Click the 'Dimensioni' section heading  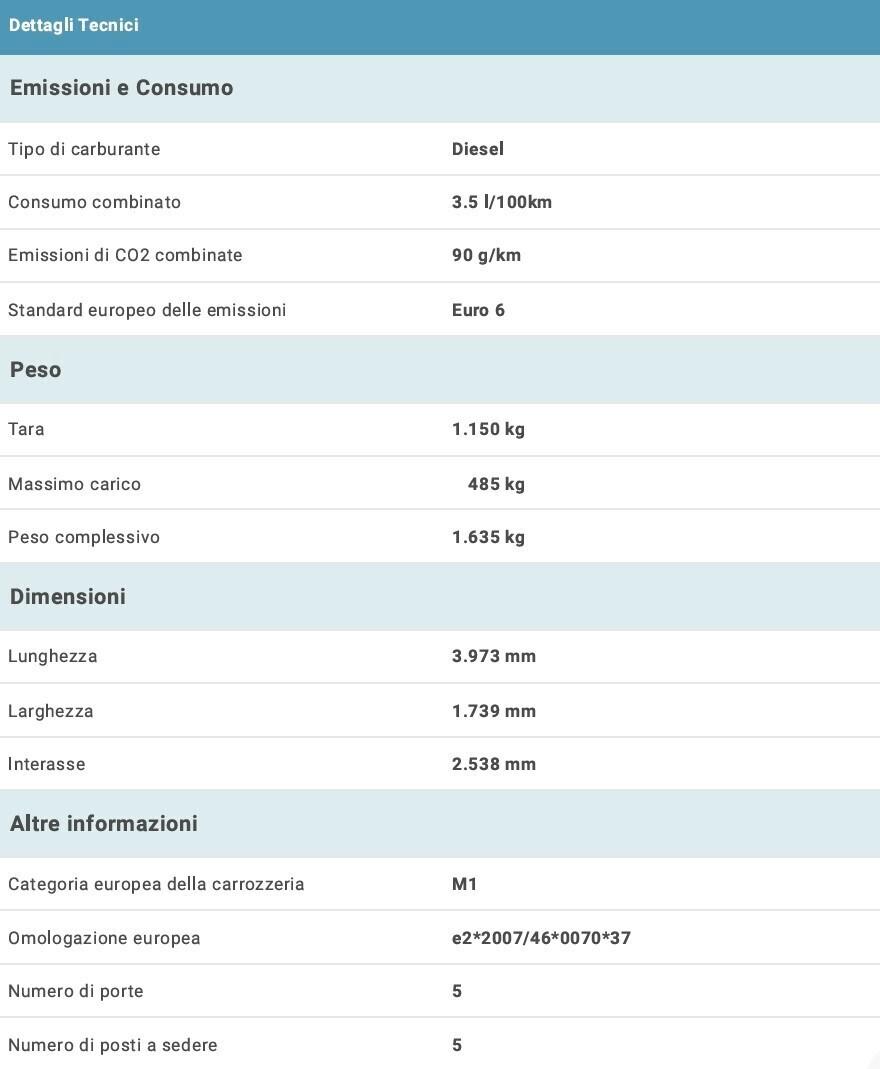tap(67, 597)
